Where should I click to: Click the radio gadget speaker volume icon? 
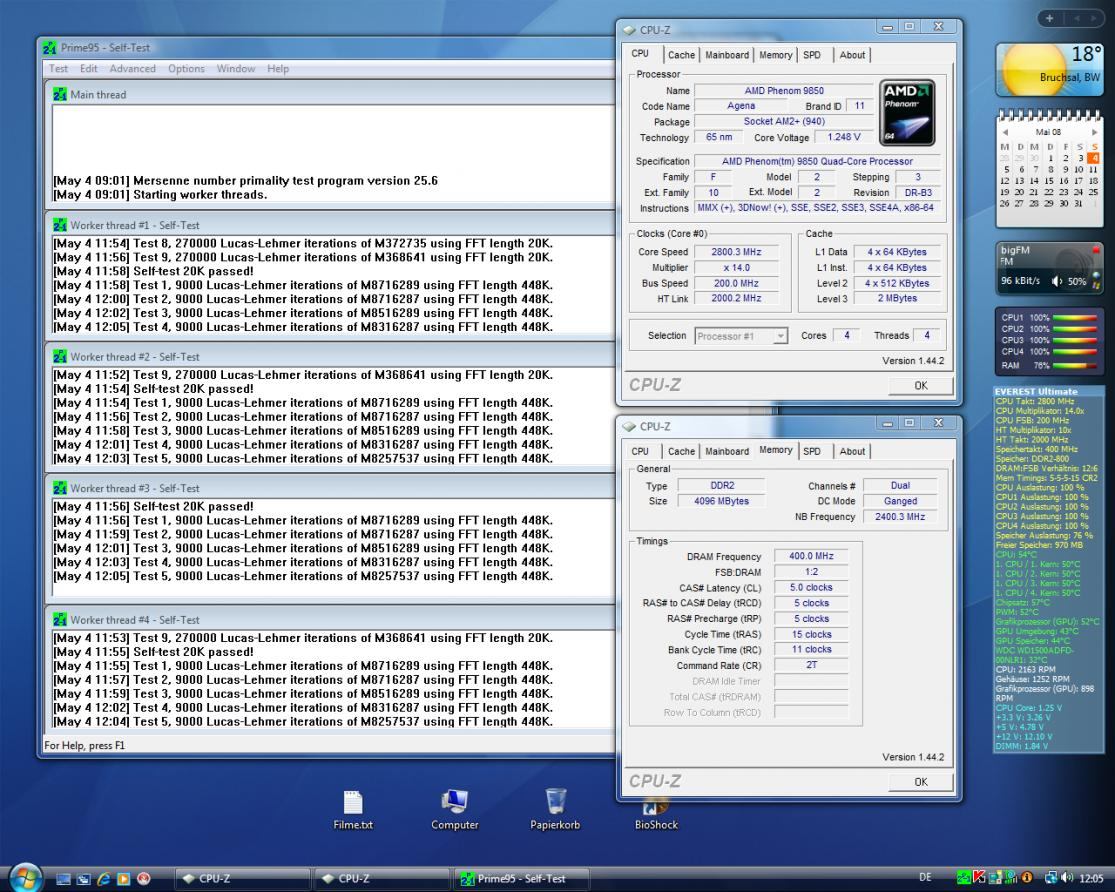1057,281
